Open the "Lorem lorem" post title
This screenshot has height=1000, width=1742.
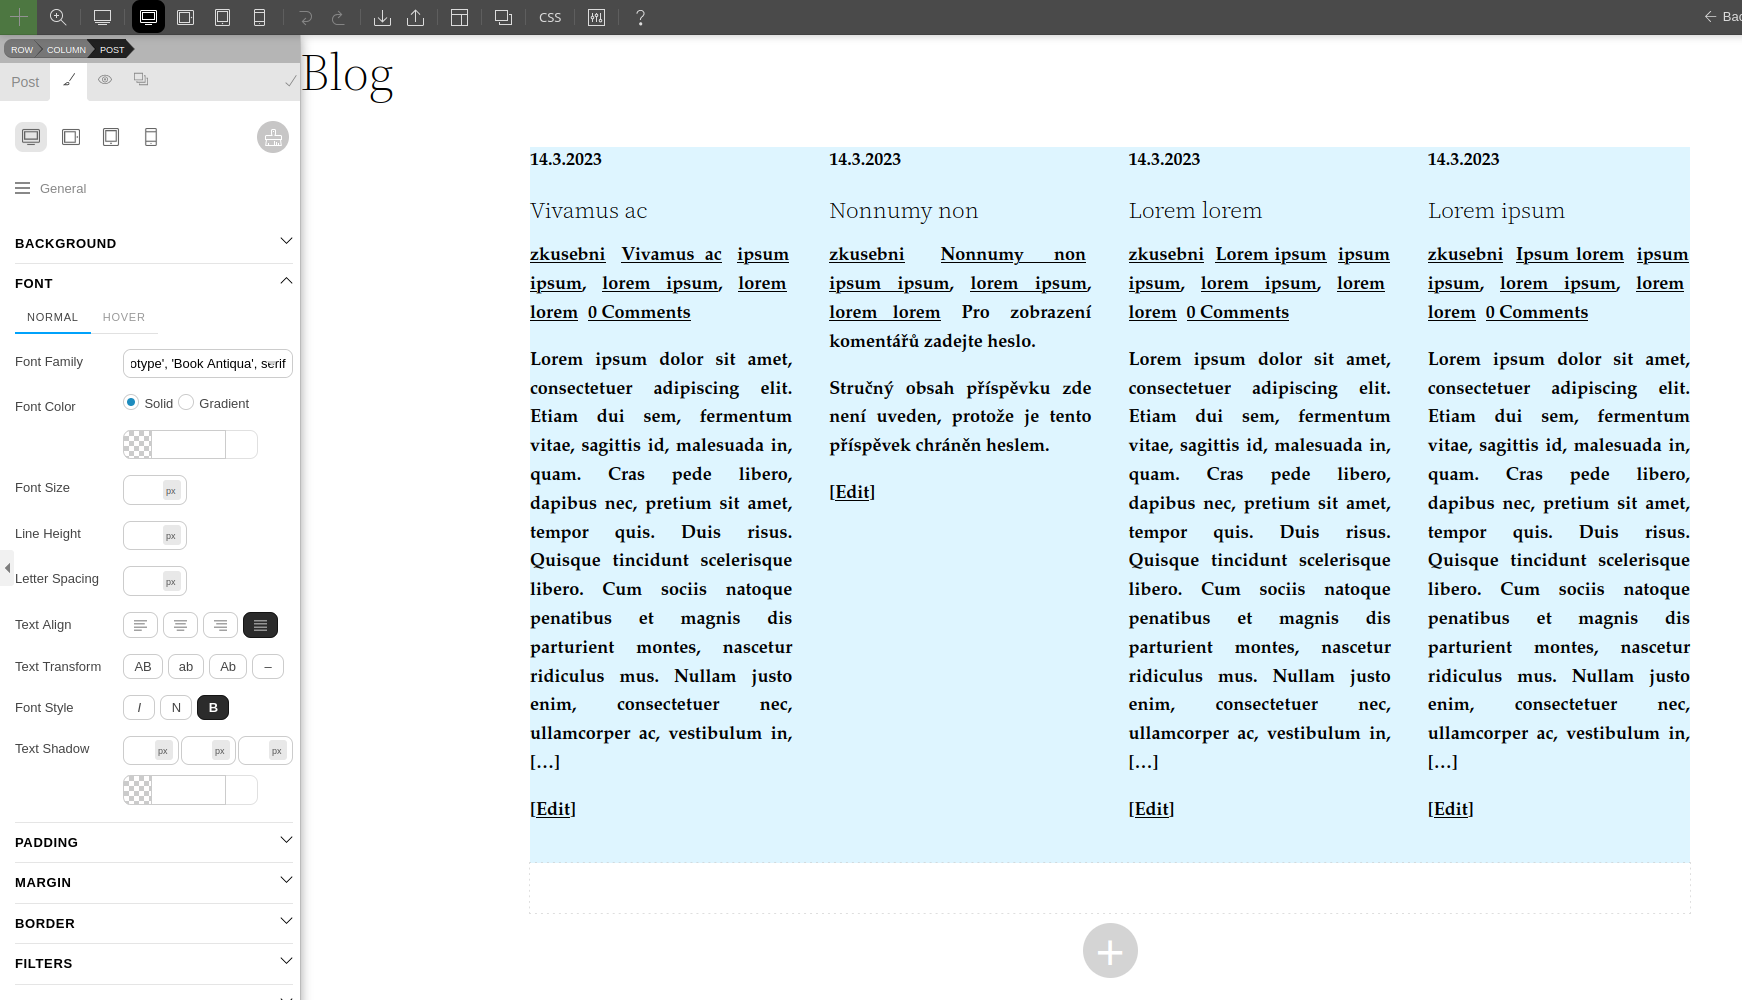[x=1195, y=211]
